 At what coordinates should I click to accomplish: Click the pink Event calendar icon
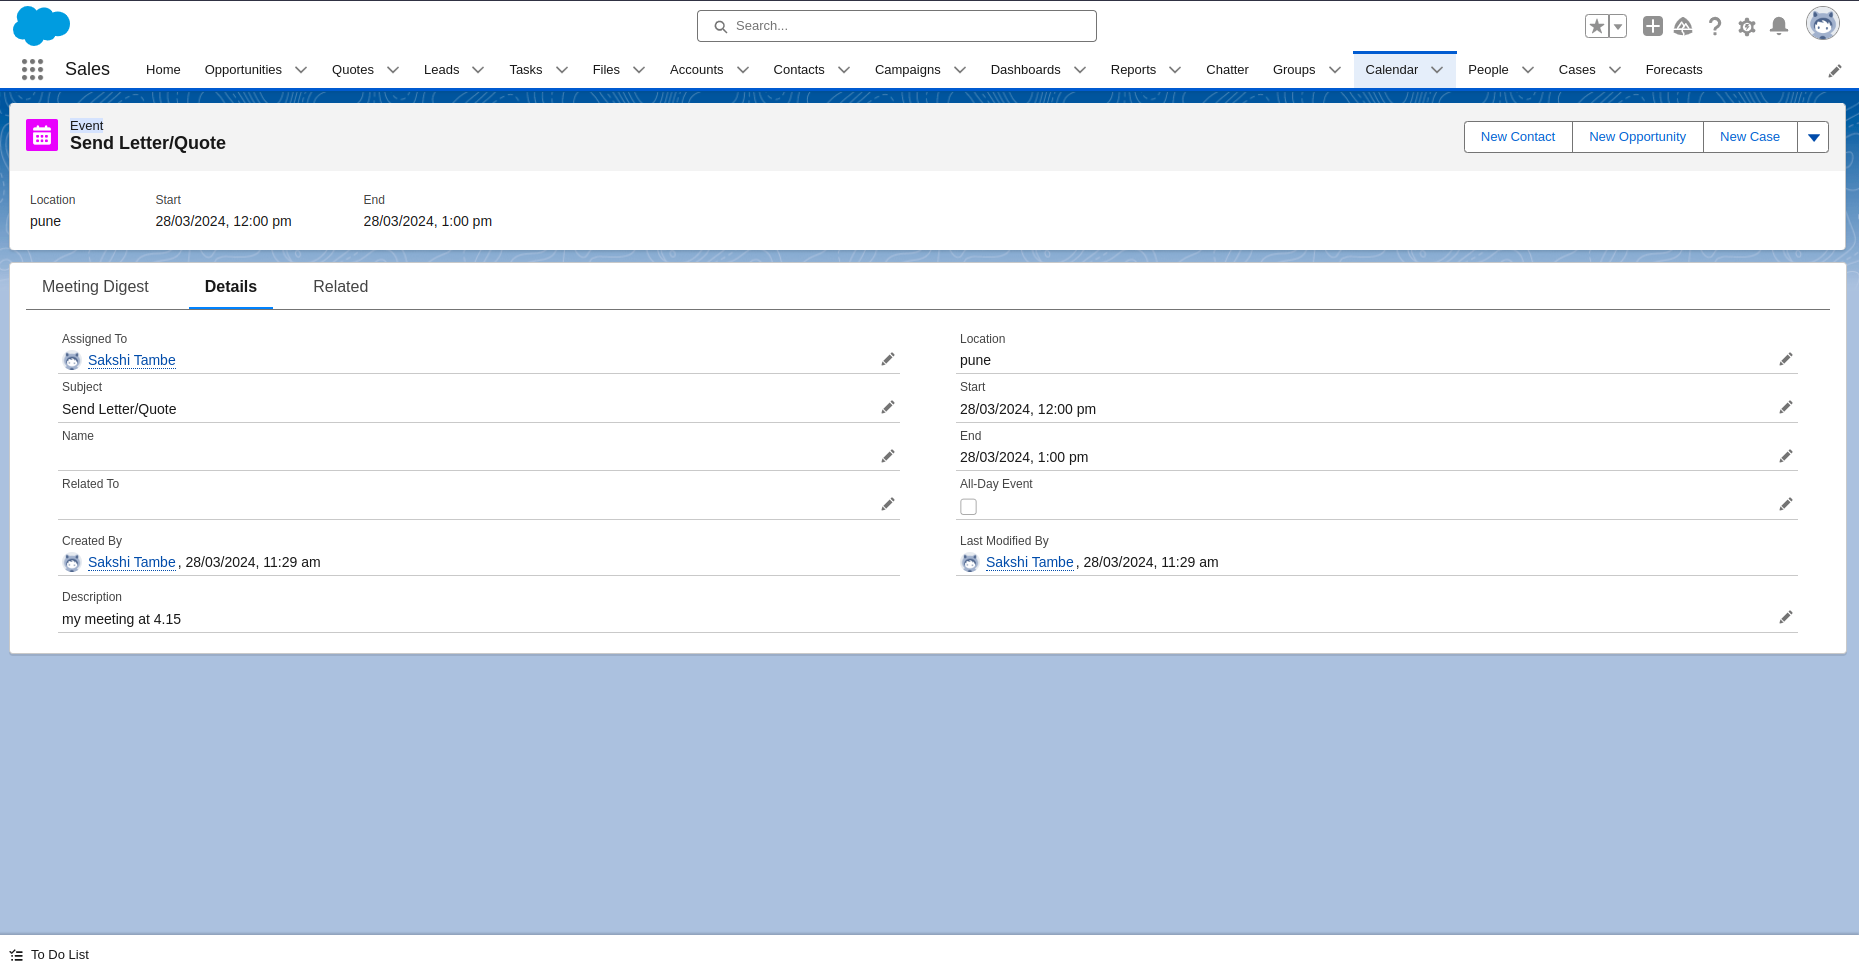[x=42, y=135]
